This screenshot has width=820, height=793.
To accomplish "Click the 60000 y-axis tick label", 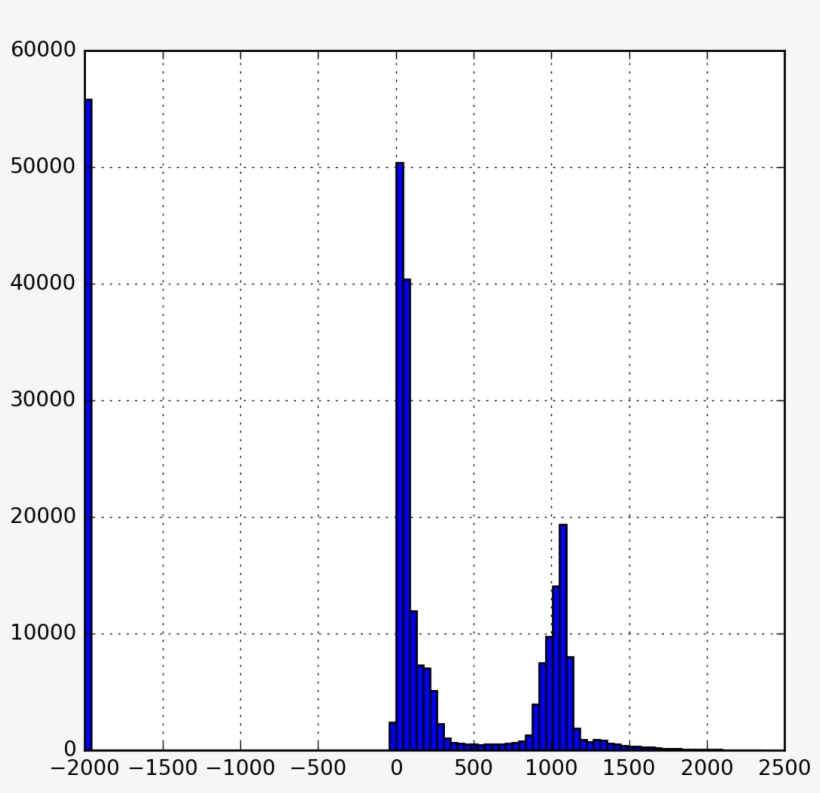I will (45, 47).
